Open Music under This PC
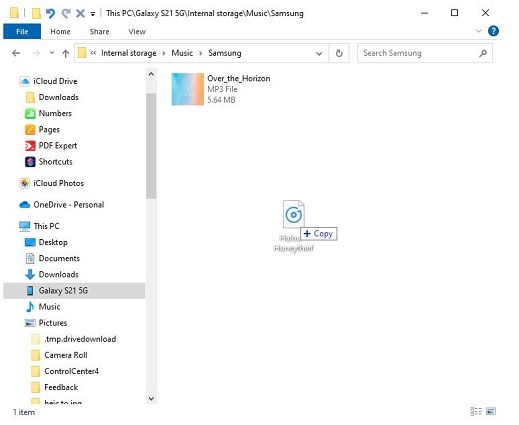519x425 pixels. click(49, 307)
